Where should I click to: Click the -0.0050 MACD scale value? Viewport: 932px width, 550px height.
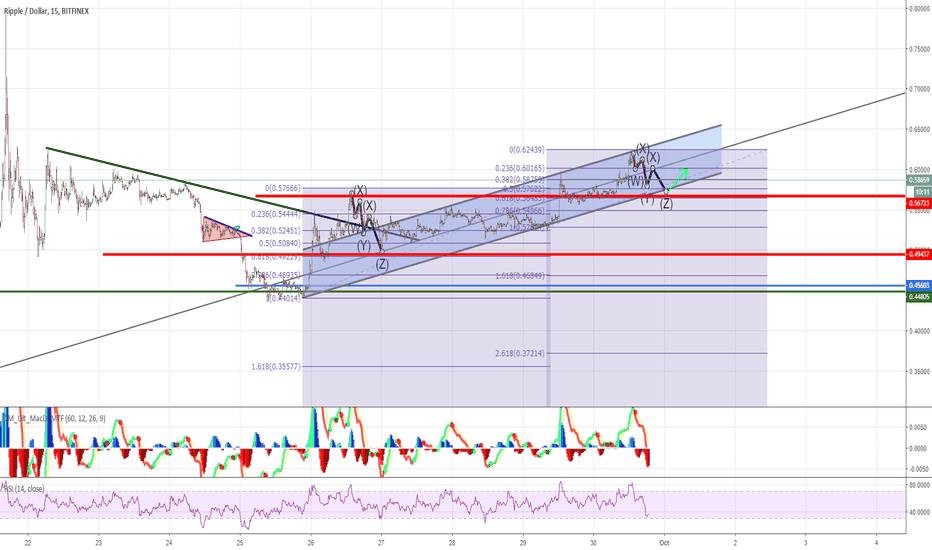tap(918, 469)
